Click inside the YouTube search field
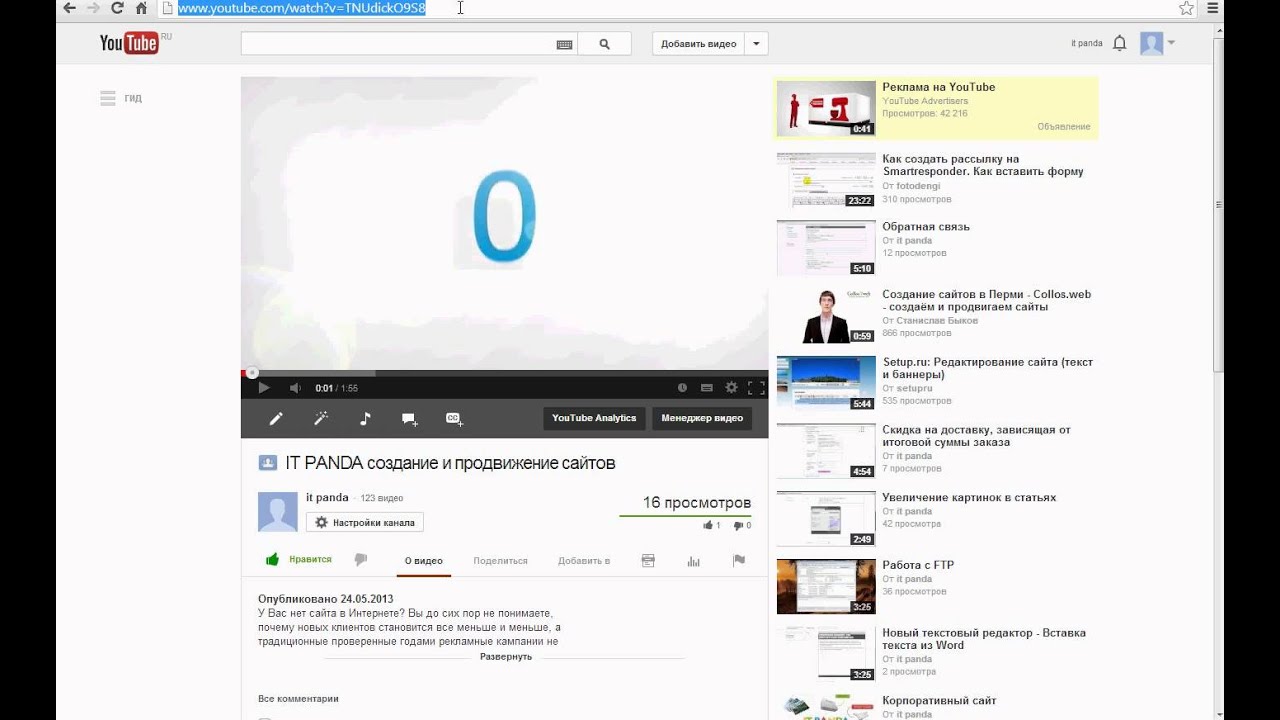1280x720 pixels. point(398,44)
